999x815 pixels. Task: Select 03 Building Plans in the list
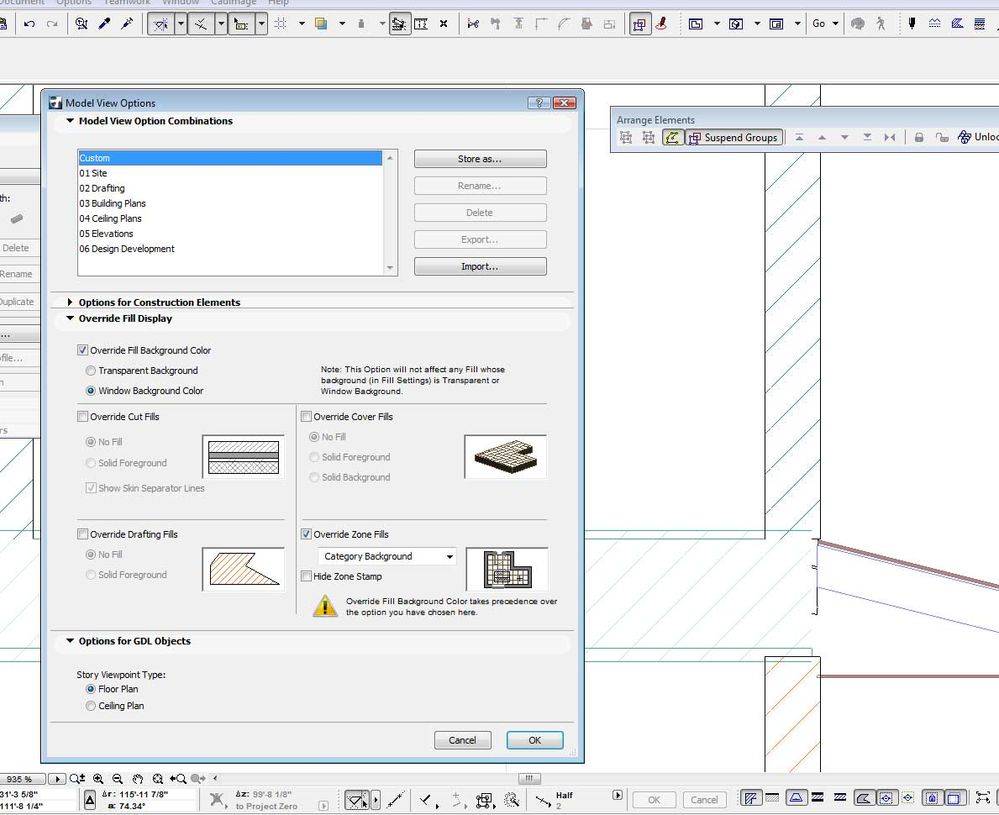coord(113,204)
